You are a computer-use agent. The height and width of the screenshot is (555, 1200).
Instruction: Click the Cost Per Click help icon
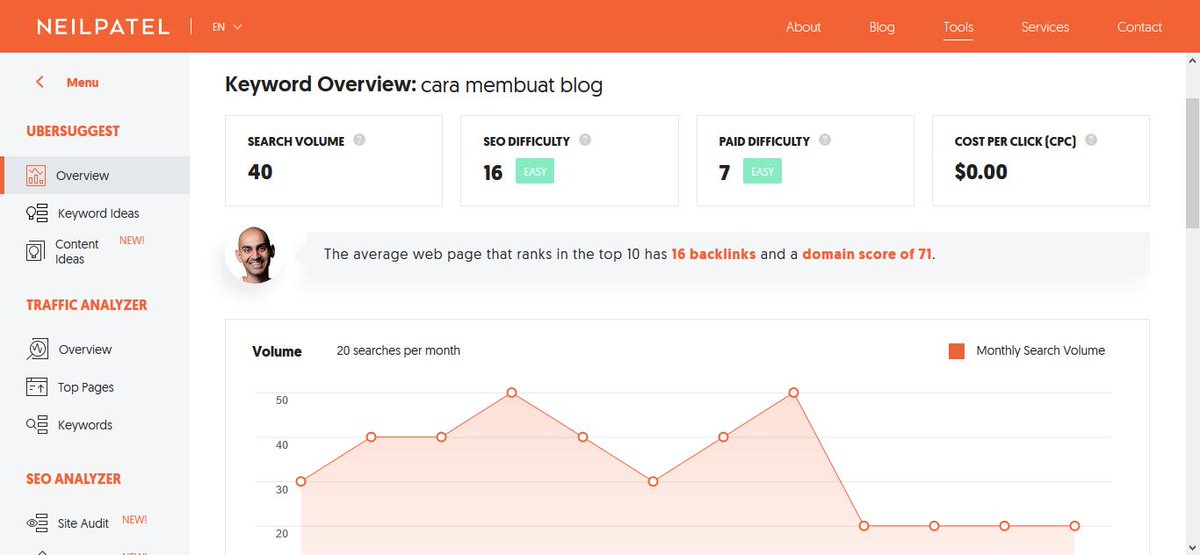coord(1091,140)
